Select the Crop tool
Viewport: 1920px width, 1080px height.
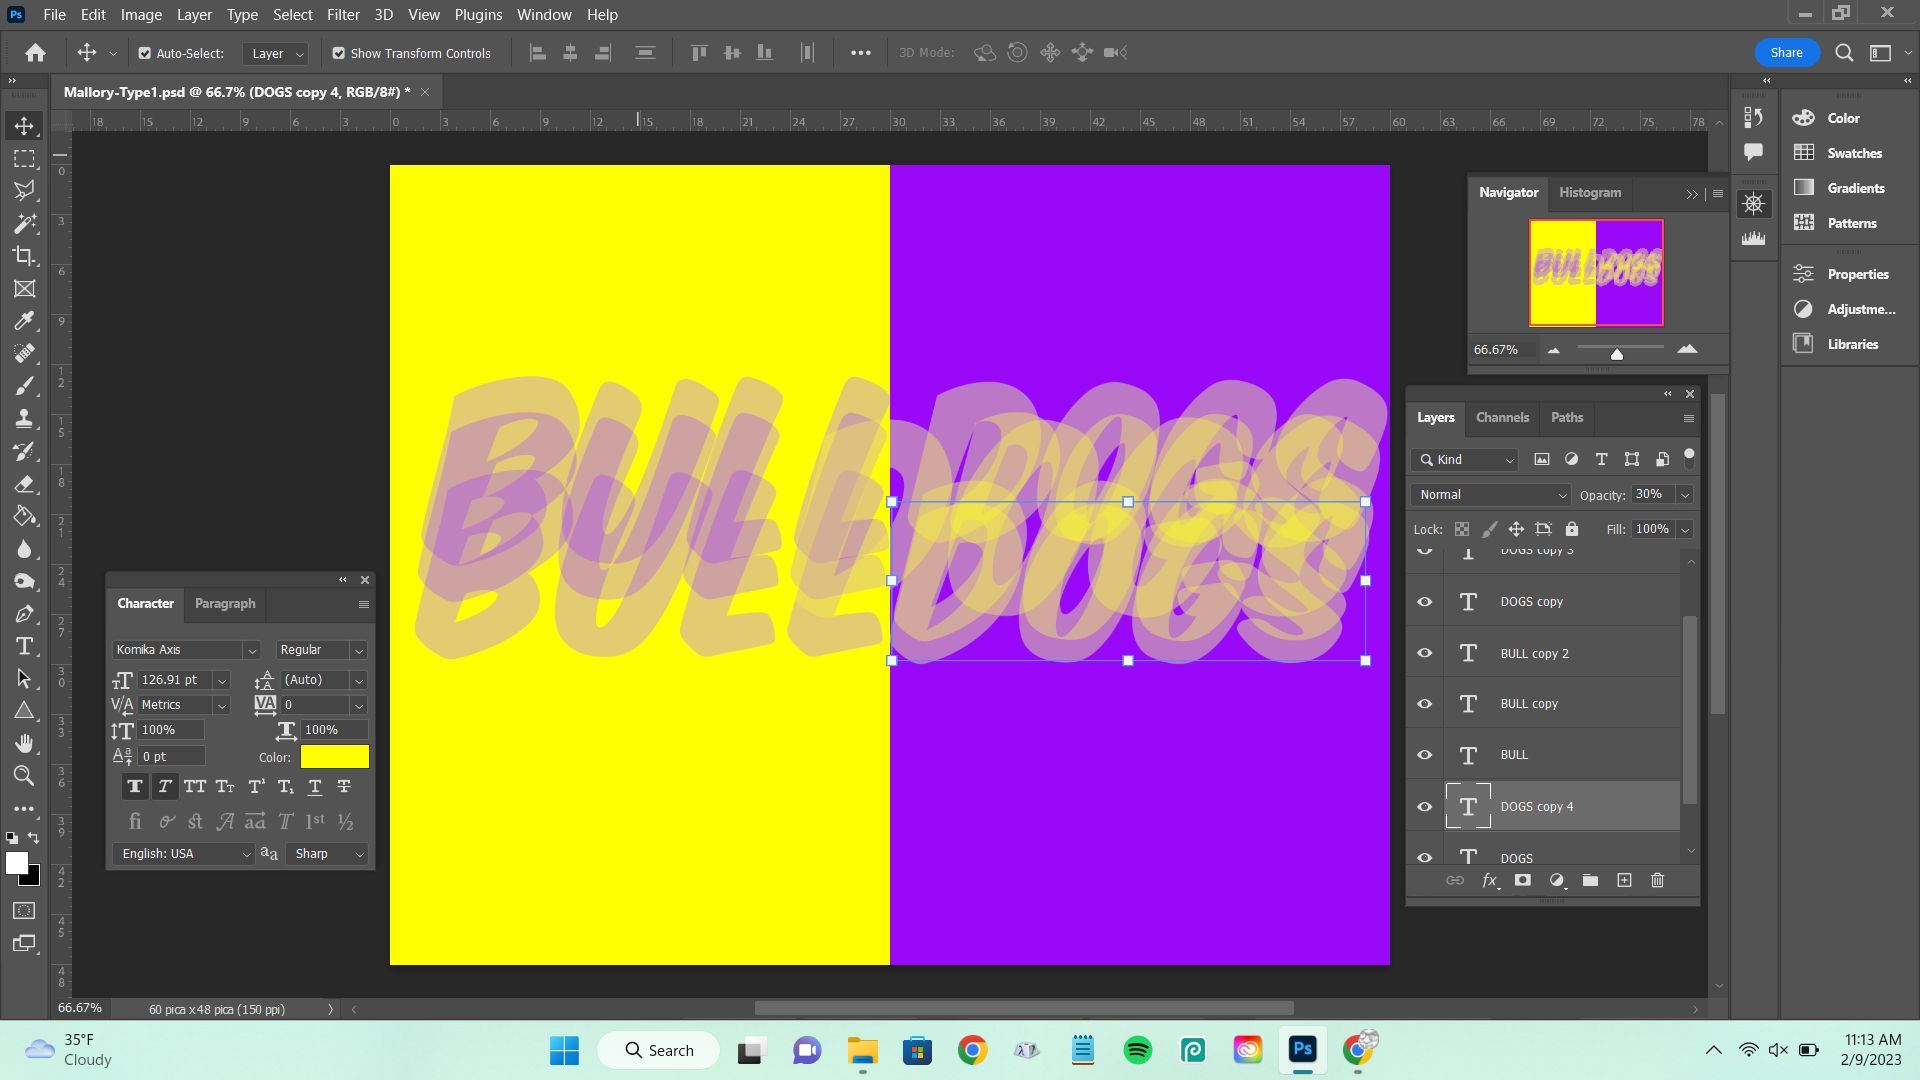coord(24,256)
